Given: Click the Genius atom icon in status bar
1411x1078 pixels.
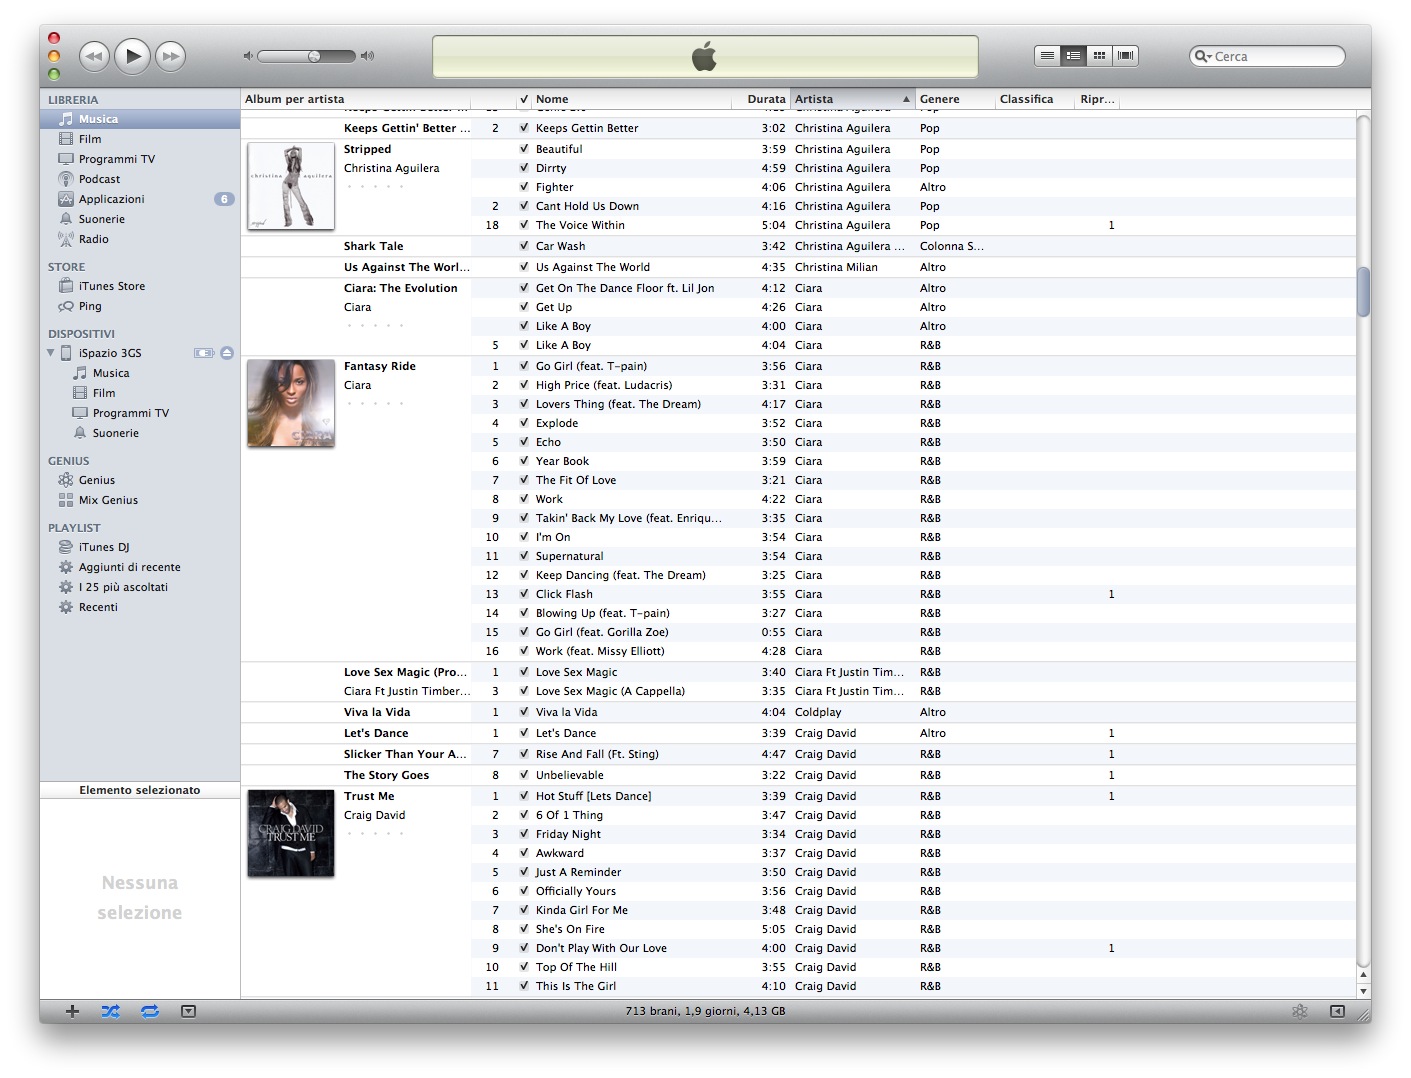Looking at the screenshot, I should (1299, 1011).
